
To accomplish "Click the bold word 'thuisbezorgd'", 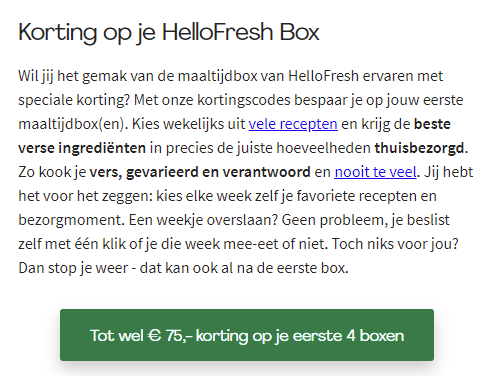I will click(x=419, y=148).
